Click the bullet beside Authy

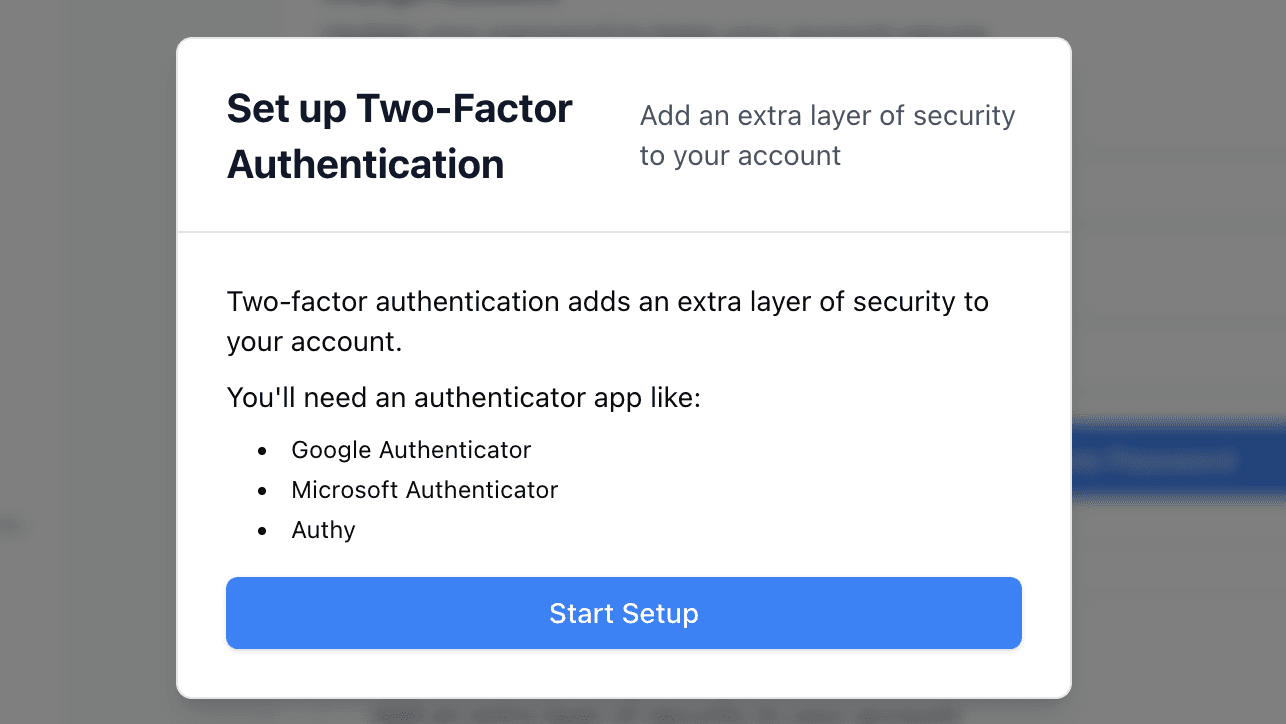[x=261, y=531]
